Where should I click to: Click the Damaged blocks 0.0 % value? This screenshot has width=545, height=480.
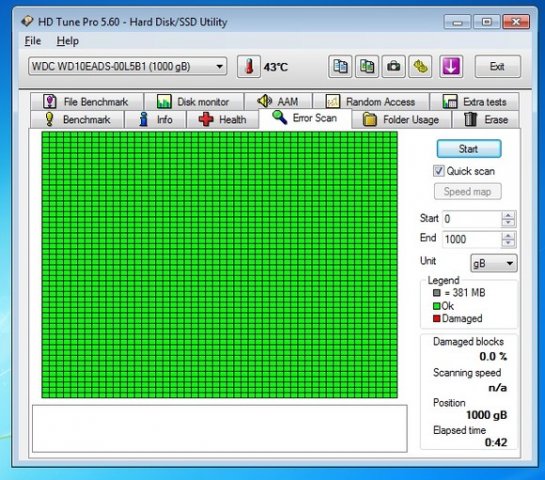pos(493,357)
